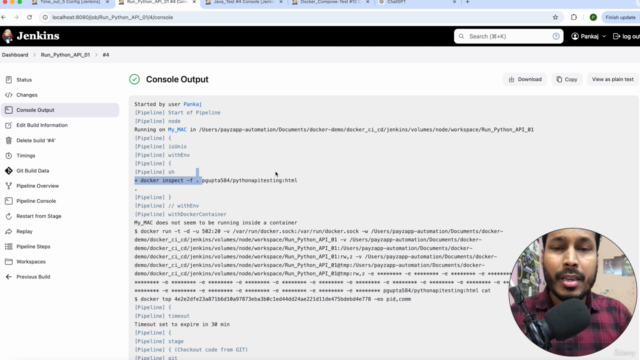Viewport: 640px width, 360px height.
Task: Open the Pankaj user dropdown
Action: point(589,36)
